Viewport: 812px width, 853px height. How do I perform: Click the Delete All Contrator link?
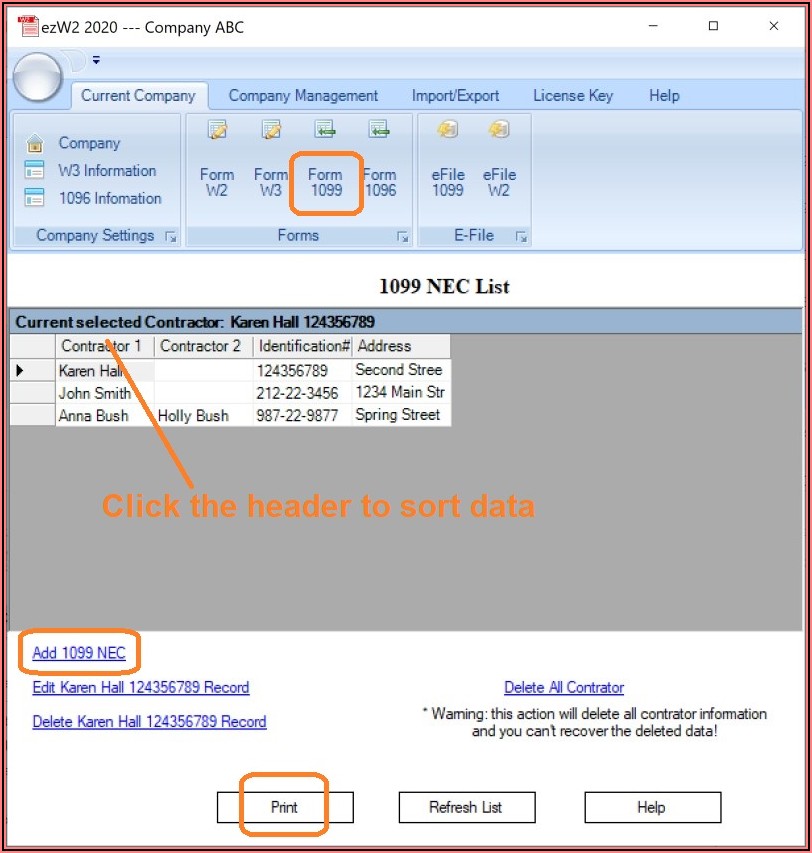(x=563, y=687)
